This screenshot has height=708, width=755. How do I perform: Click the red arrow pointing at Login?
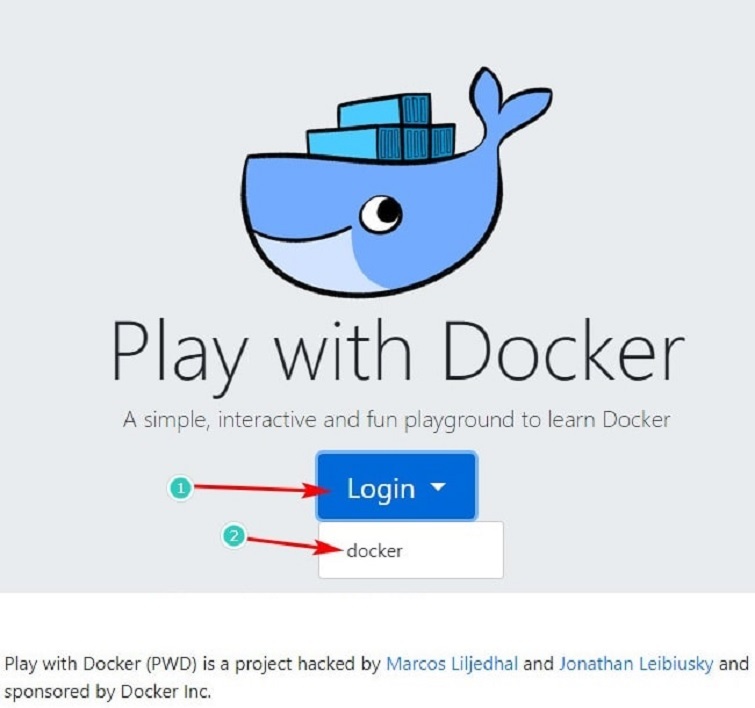[260, 489]
